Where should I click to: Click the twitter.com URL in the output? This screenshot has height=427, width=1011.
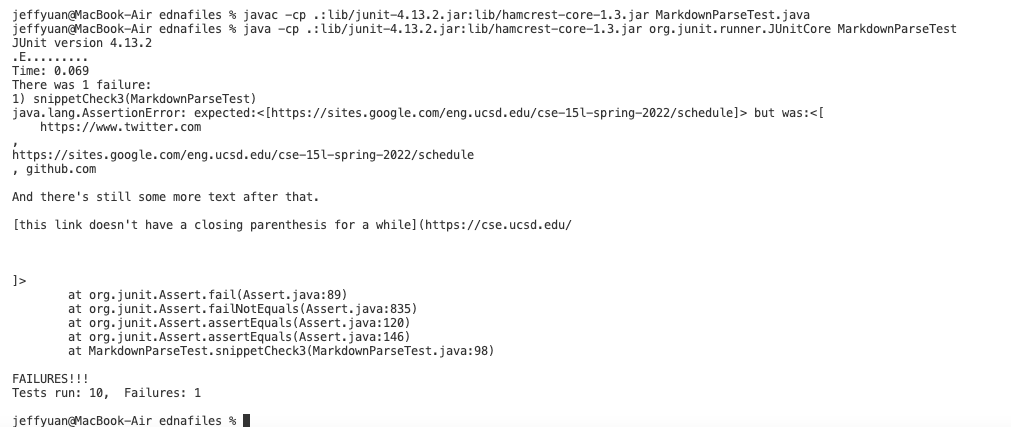pos(121,127)
